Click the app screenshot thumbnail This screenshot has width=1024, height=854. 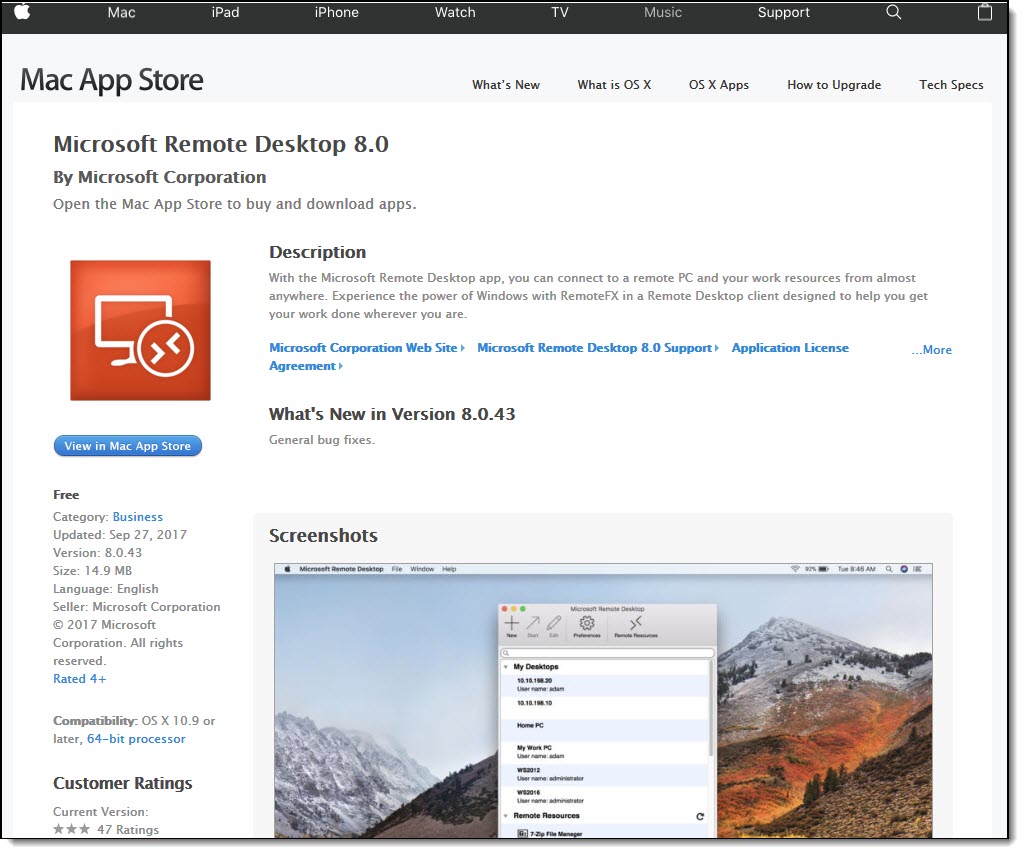[x=603, y=701]
